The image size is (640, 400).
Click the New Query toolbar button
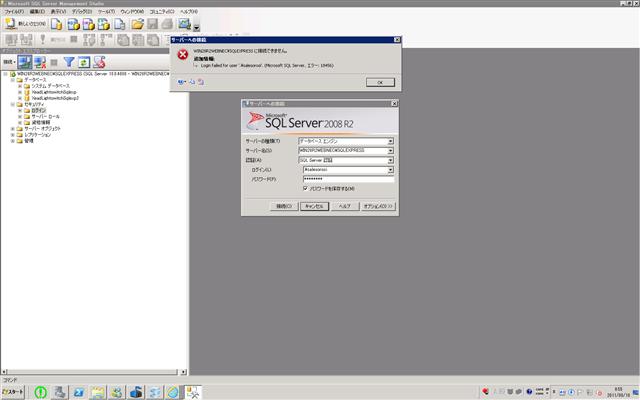(22, 24)
